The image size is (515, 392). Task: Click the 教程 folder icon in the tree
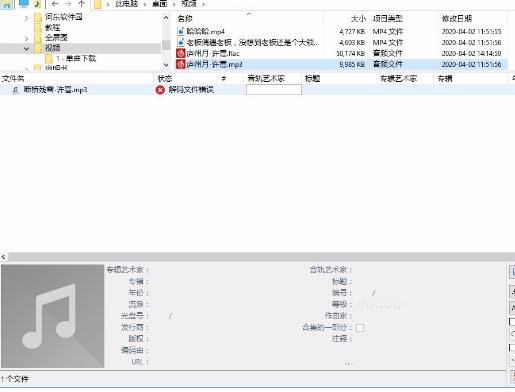pyautogui.click(x=38, y=28)
